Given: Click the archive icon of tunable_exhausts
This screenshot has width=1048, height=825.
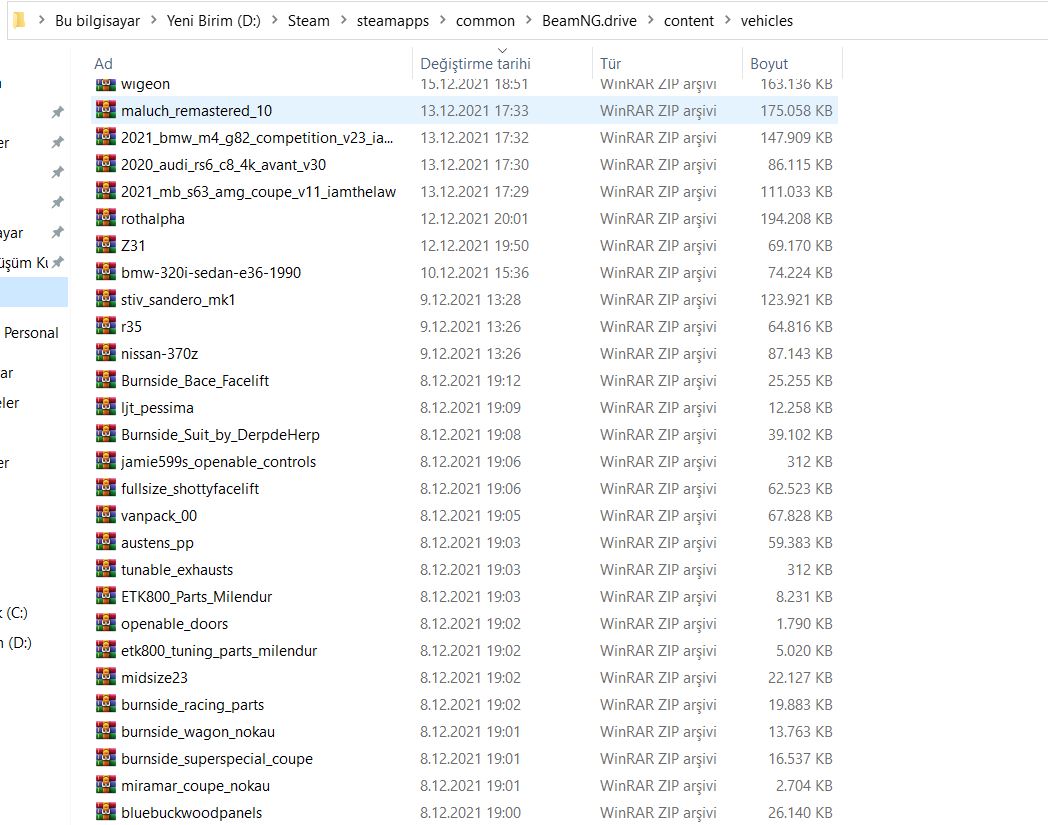Looking at the screenshot, I should coord(106,569).
